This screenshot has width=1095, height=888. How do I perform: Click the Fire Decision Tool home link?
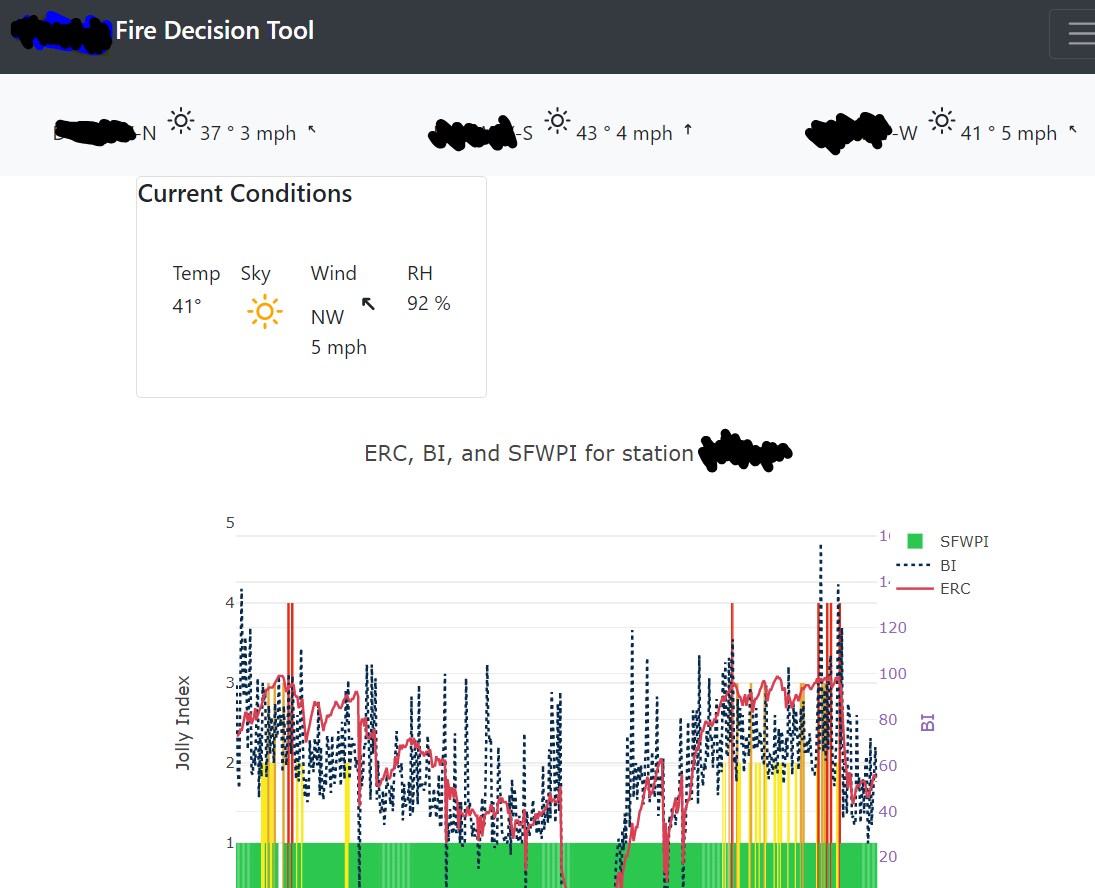(215, 30)
